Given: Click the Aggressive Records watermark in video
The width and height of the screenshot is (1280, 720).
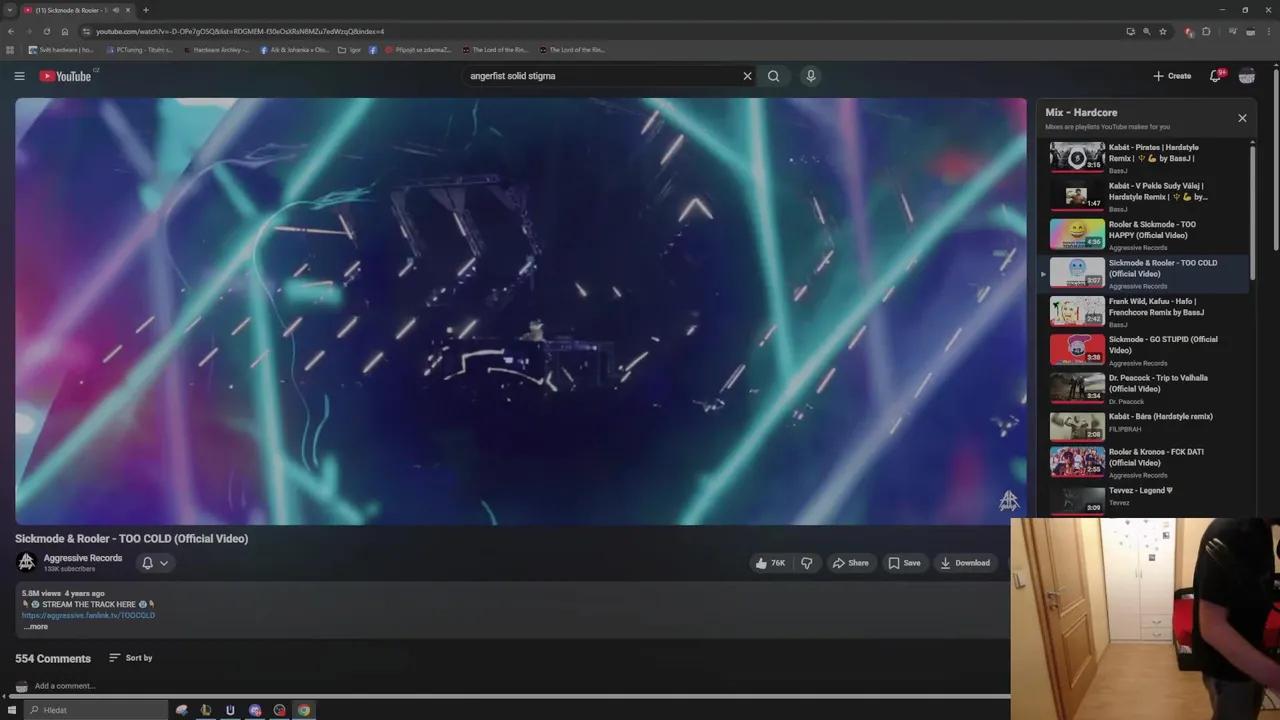Looking at the screenshot, I should pos(1008,501).
